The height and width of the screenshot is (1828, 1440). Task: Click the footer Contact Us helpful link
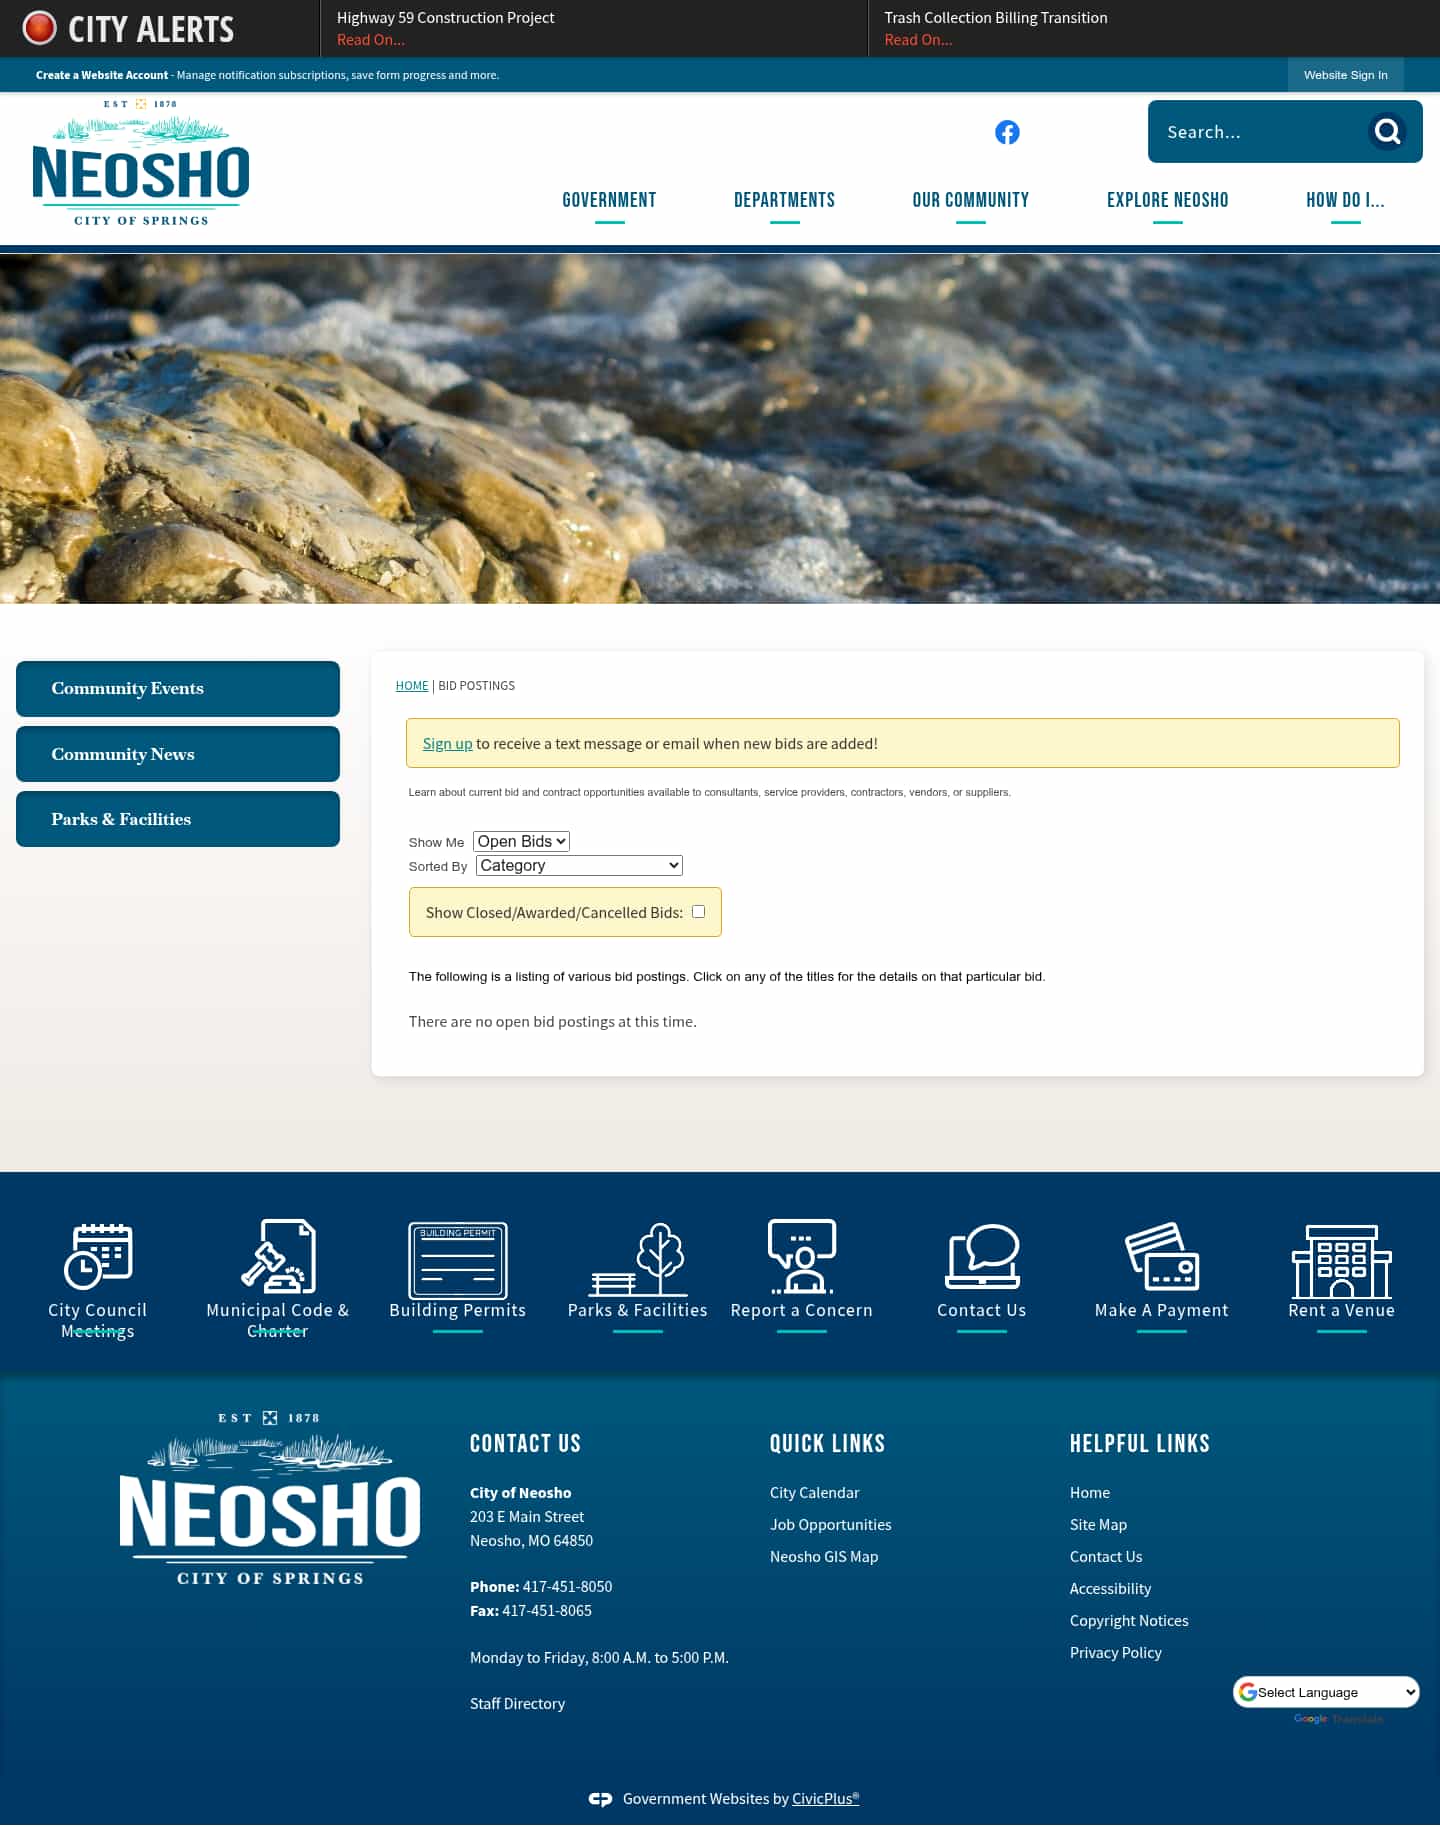point(1106,1557)
